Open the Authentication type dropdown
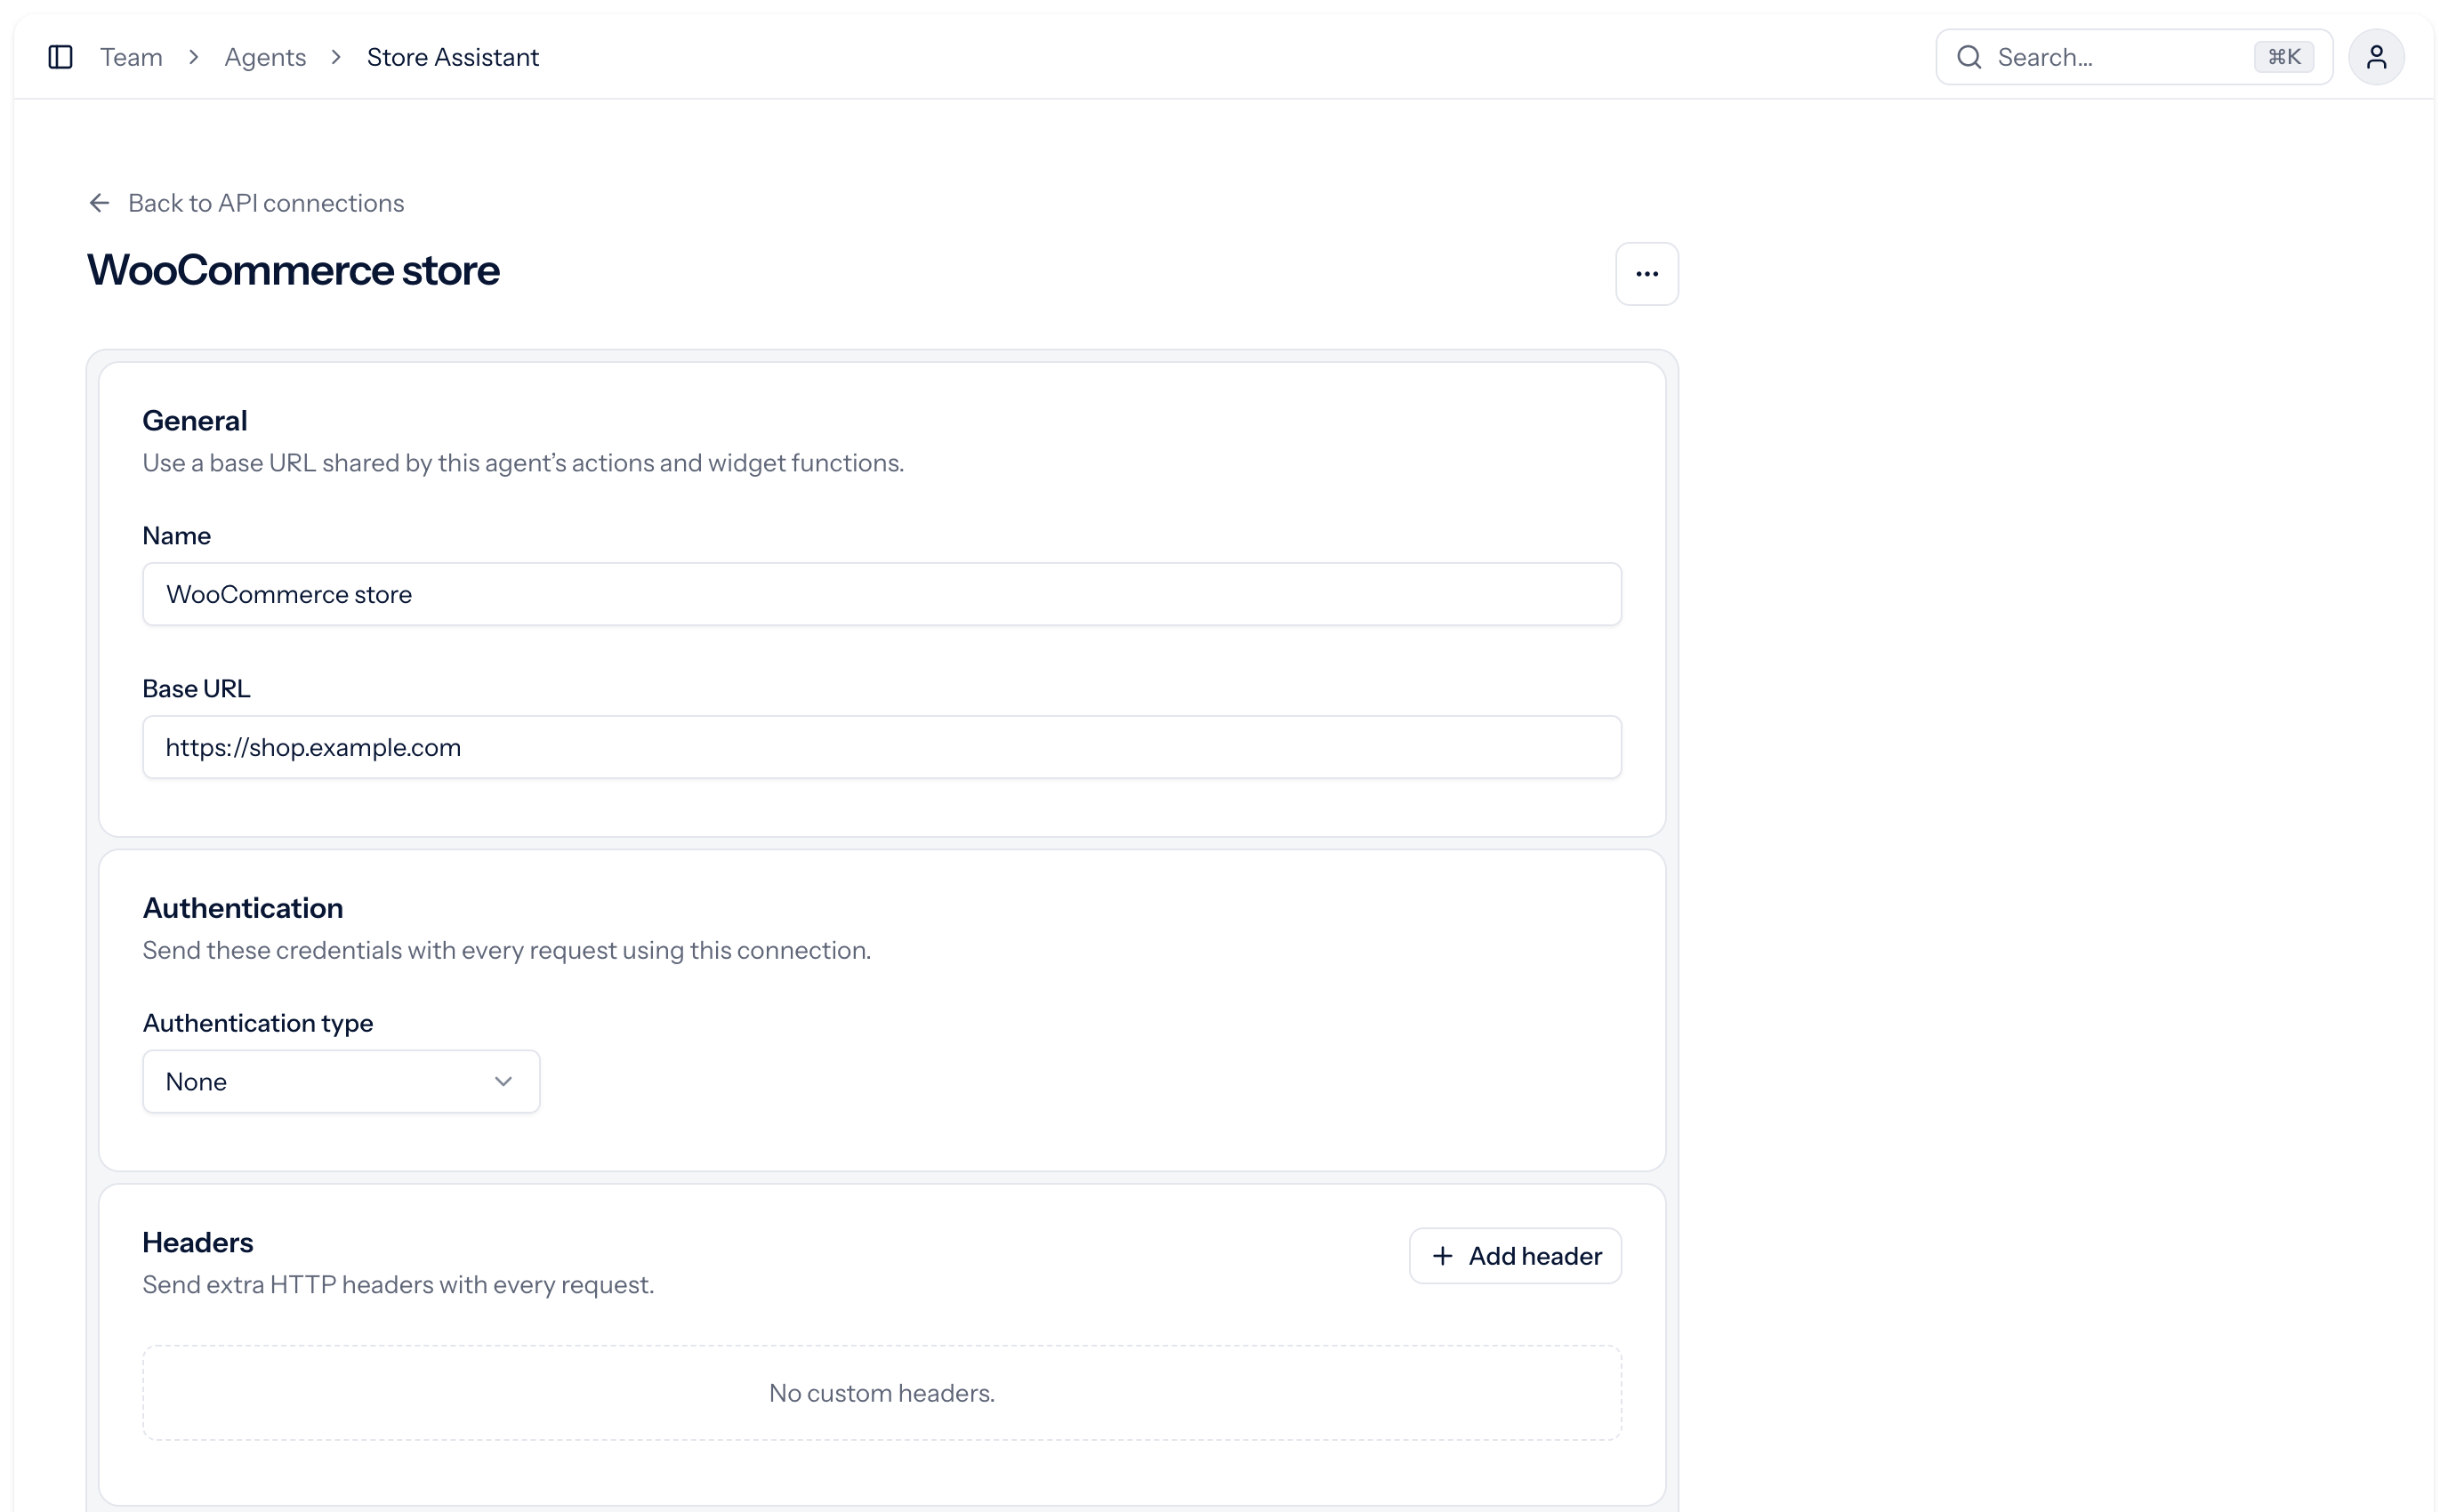 (x=341, y=1081)
